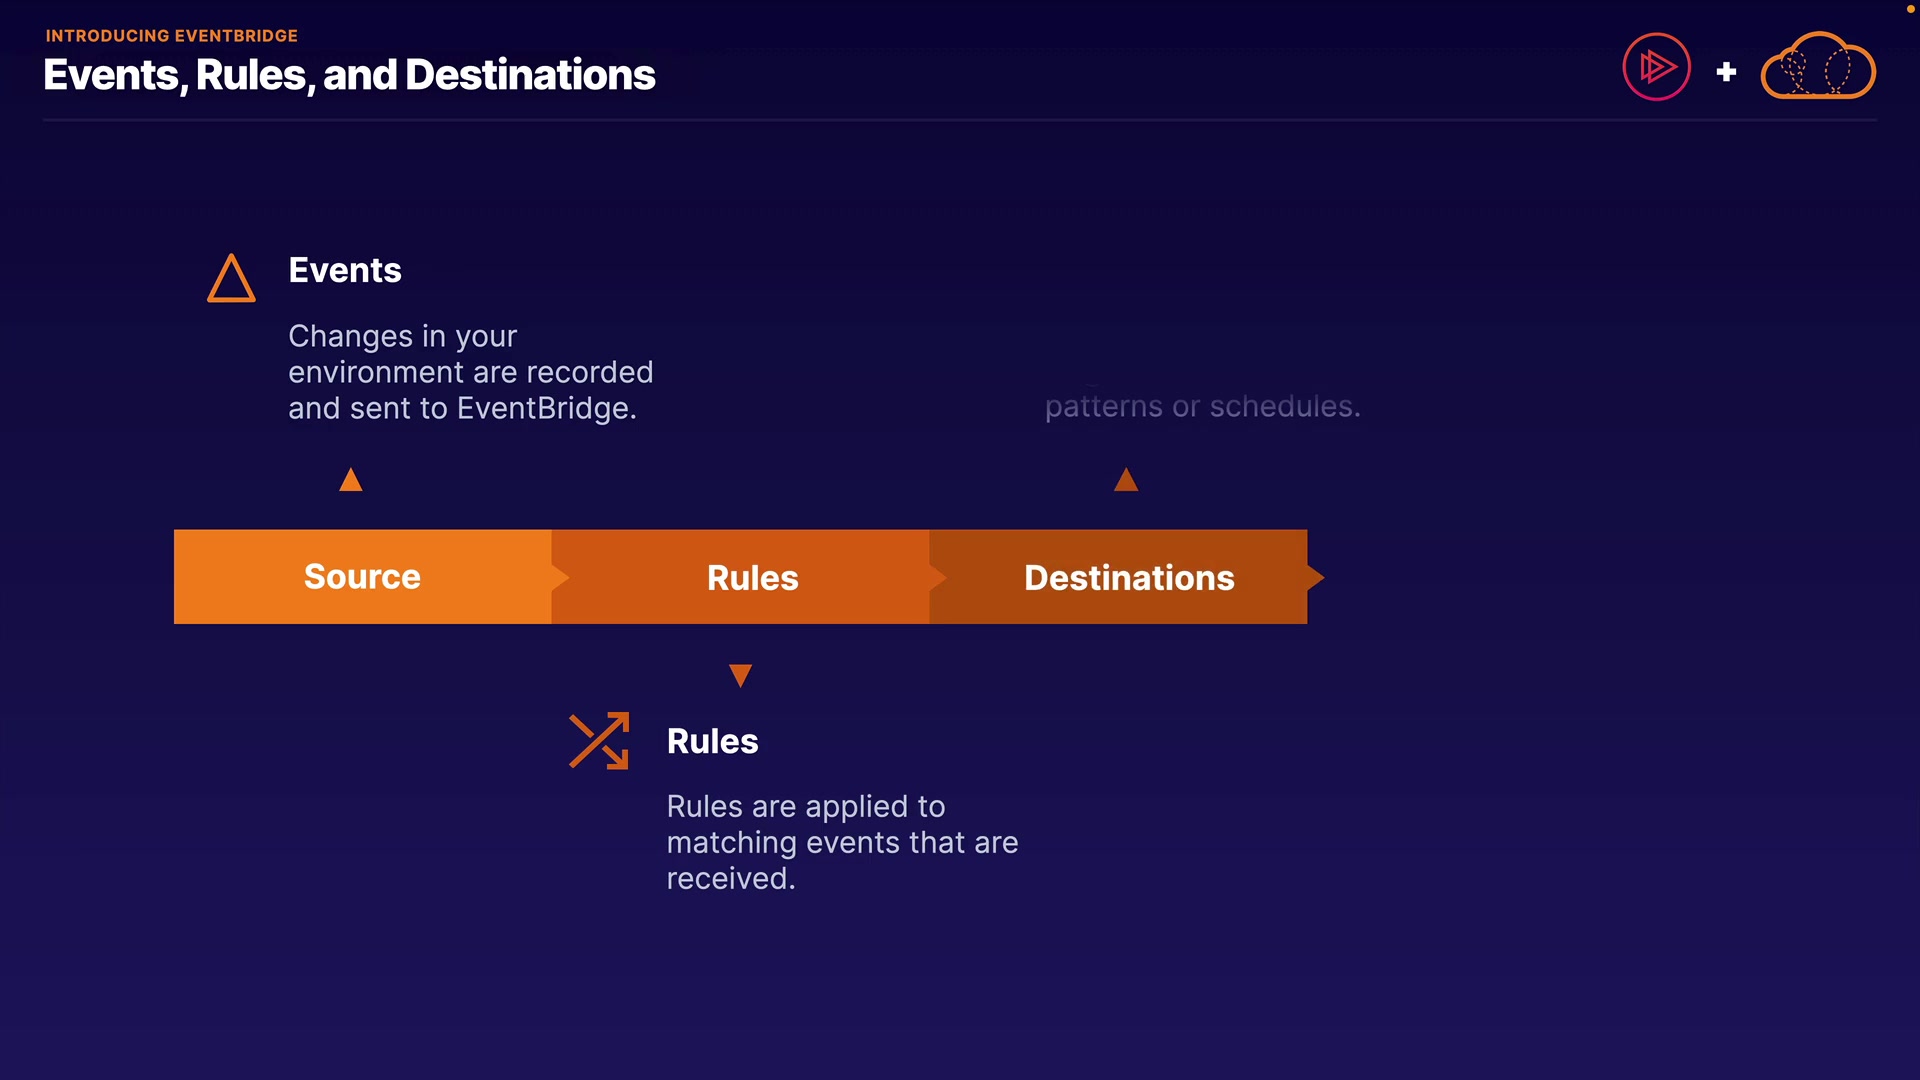Screen dimensions: 1920x1080
Task: Click the faded "patterns or schedules." text
Action: 1202,406
